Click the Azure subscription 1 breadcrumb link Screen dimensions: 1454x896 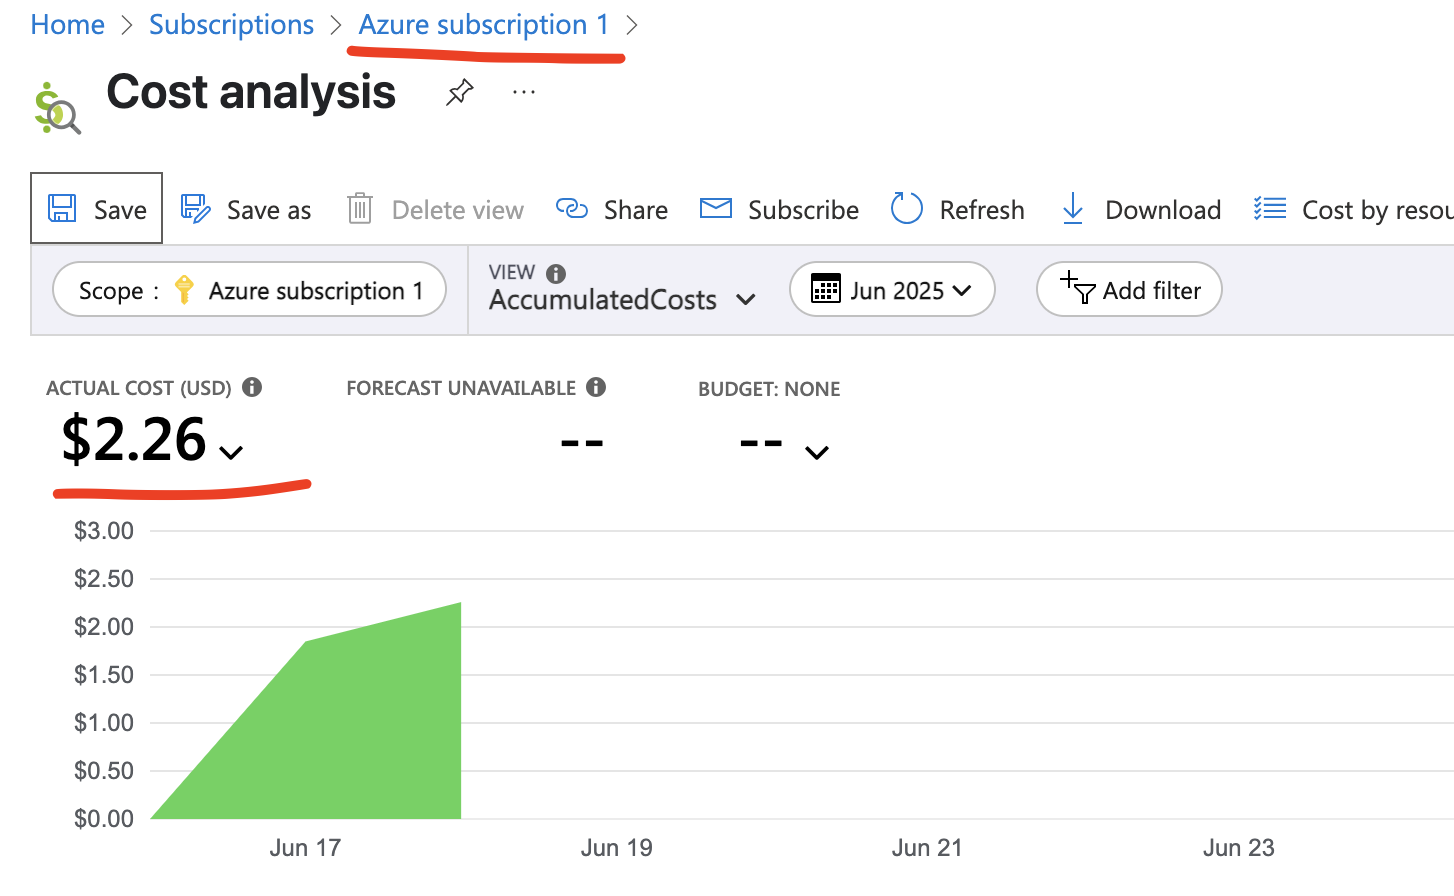click(x=484, y=24)
